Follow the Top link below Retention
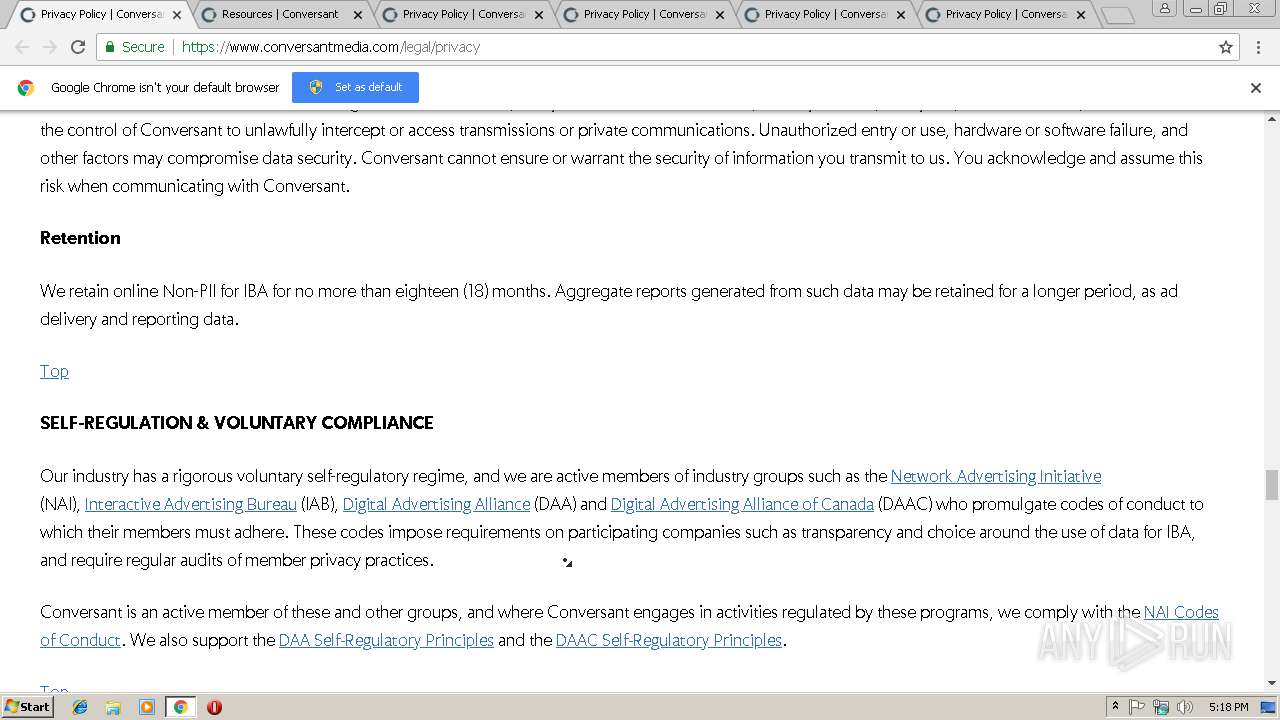The height and width of the screenshot is (720, 1280). (x=54, y=371)
